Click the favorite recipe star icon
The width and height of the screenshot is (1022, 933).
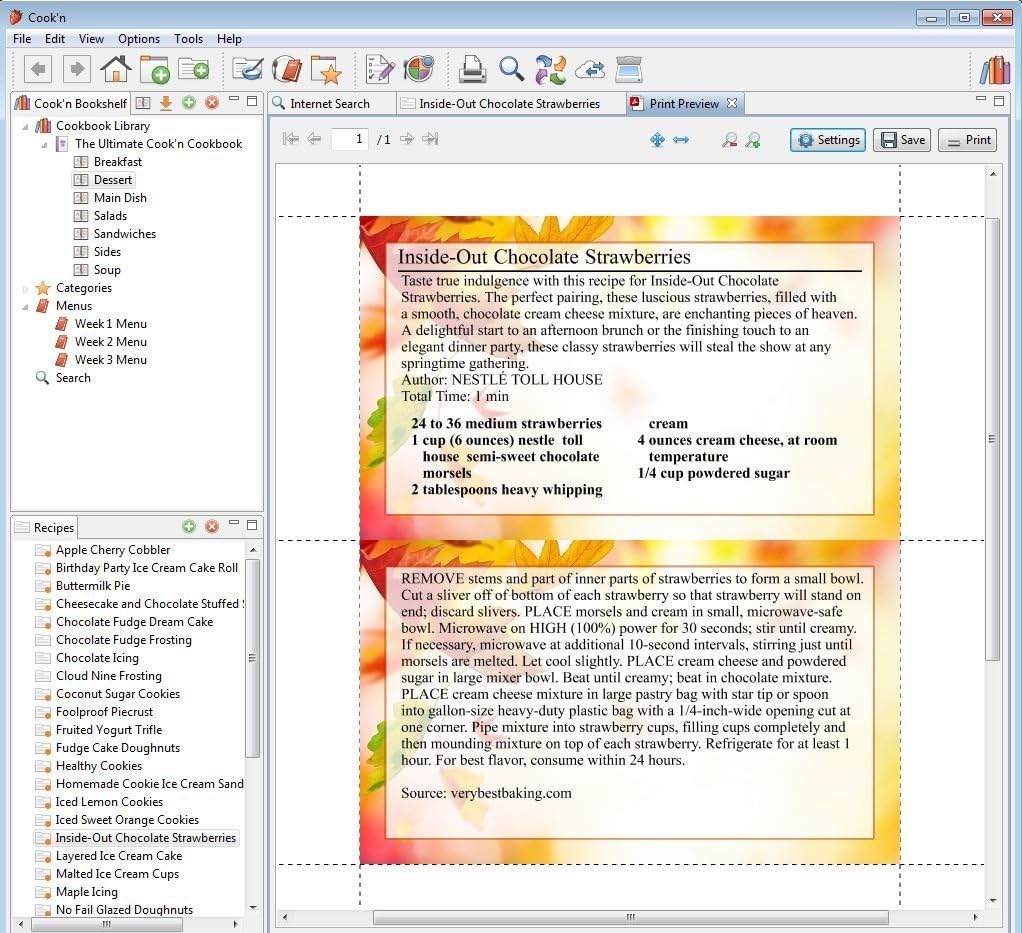(327, 69)
